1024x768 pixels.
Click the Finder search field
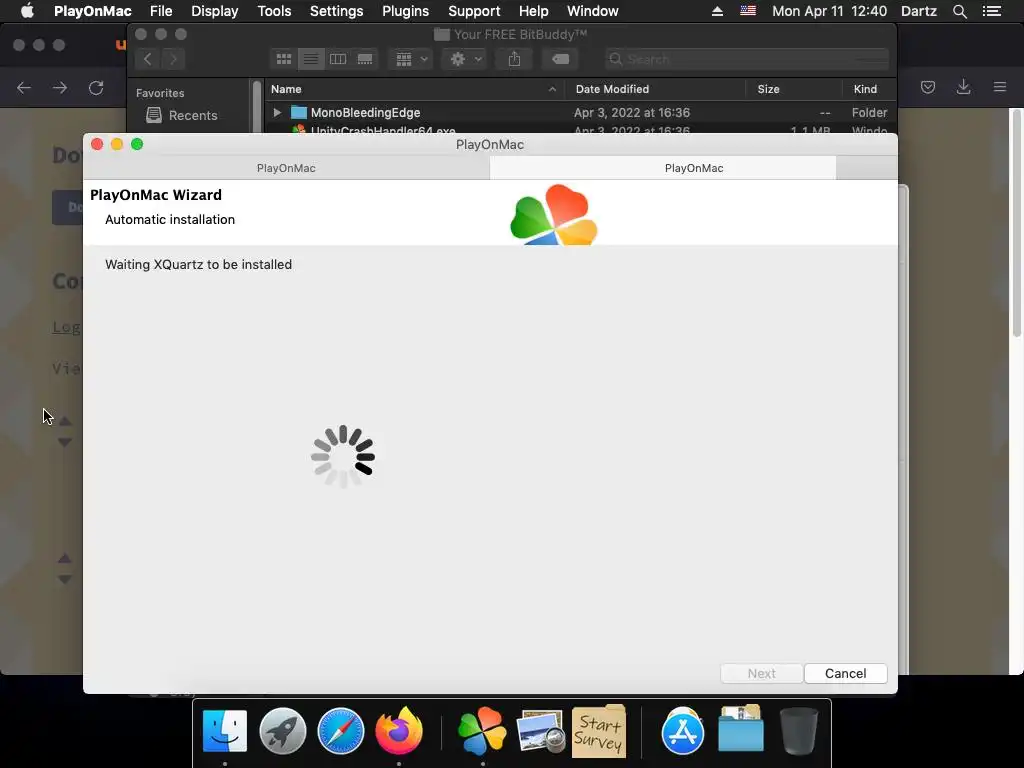tap(746, 59)
